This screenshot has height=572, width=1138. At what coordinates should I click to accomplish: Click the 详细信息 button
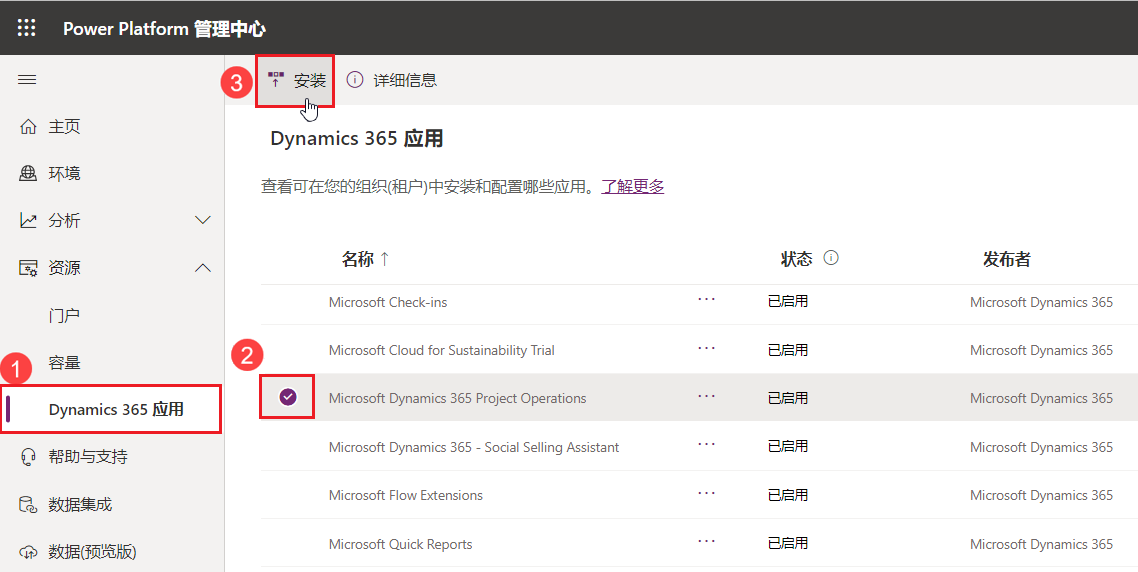[392, 80]
